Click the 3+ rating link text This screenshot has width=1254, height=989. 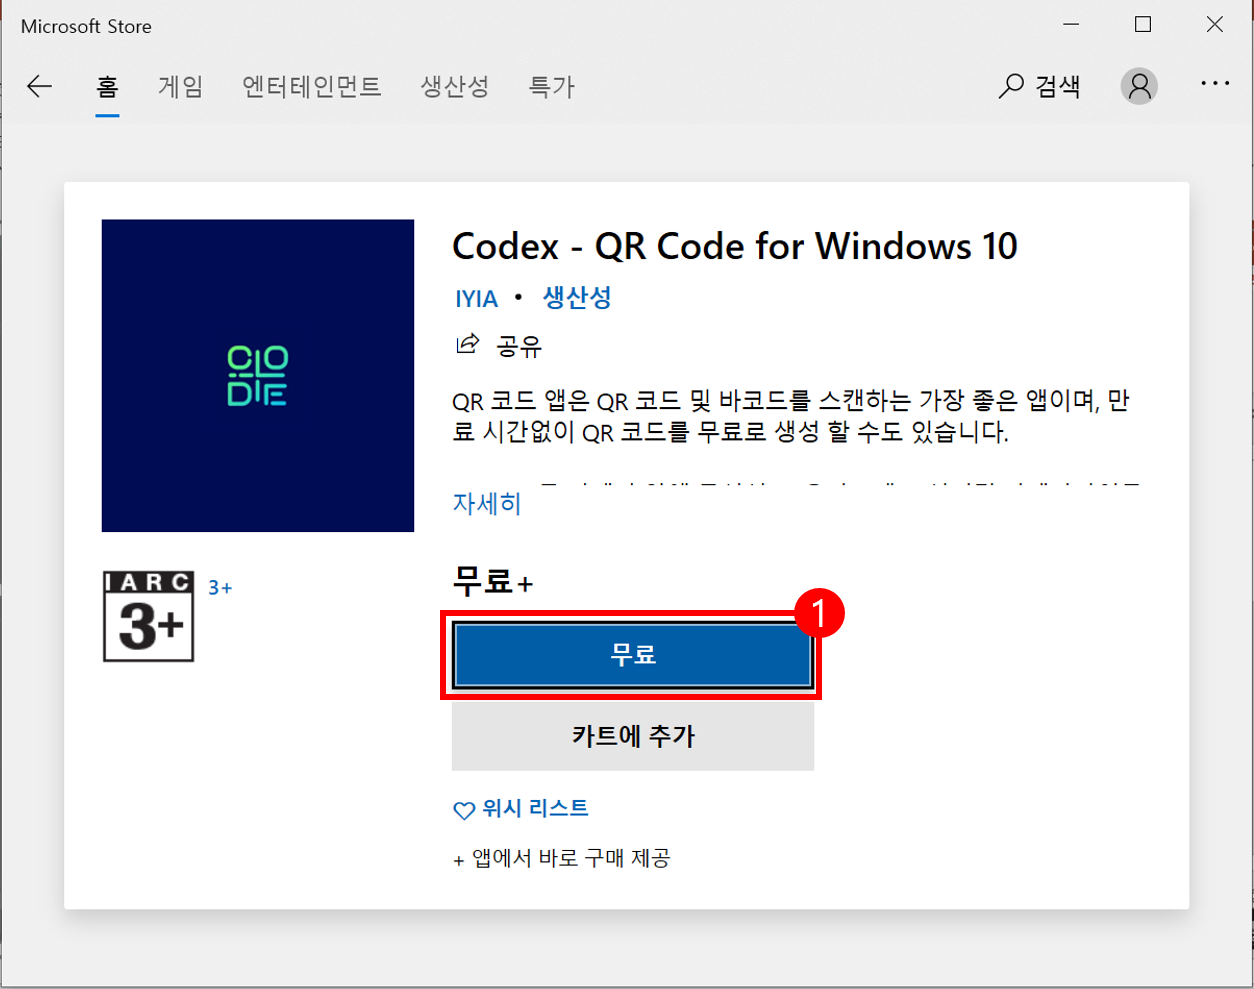pos(220,588)
